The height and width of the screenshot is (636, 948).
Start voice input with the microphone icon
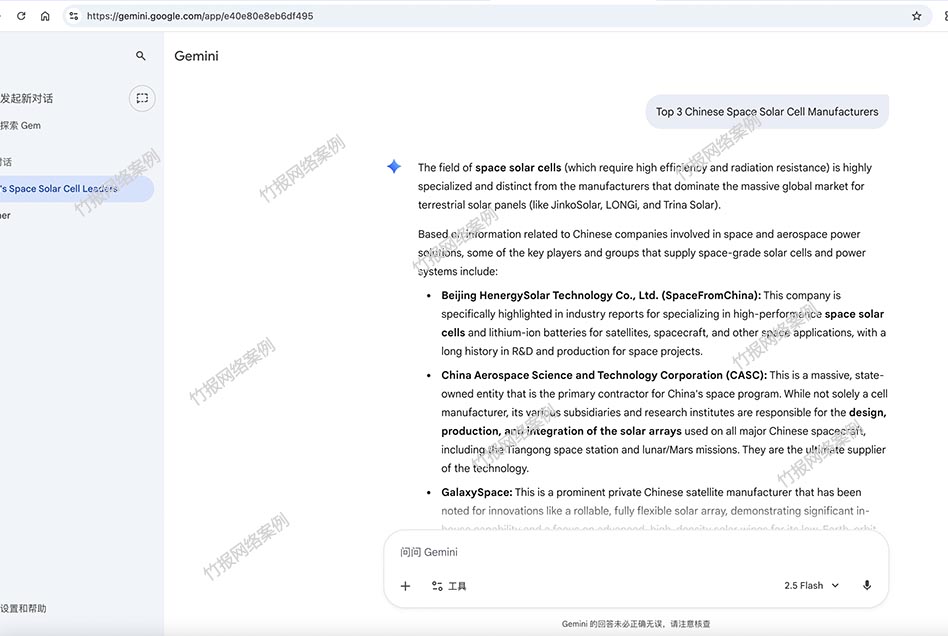[867, 585]
